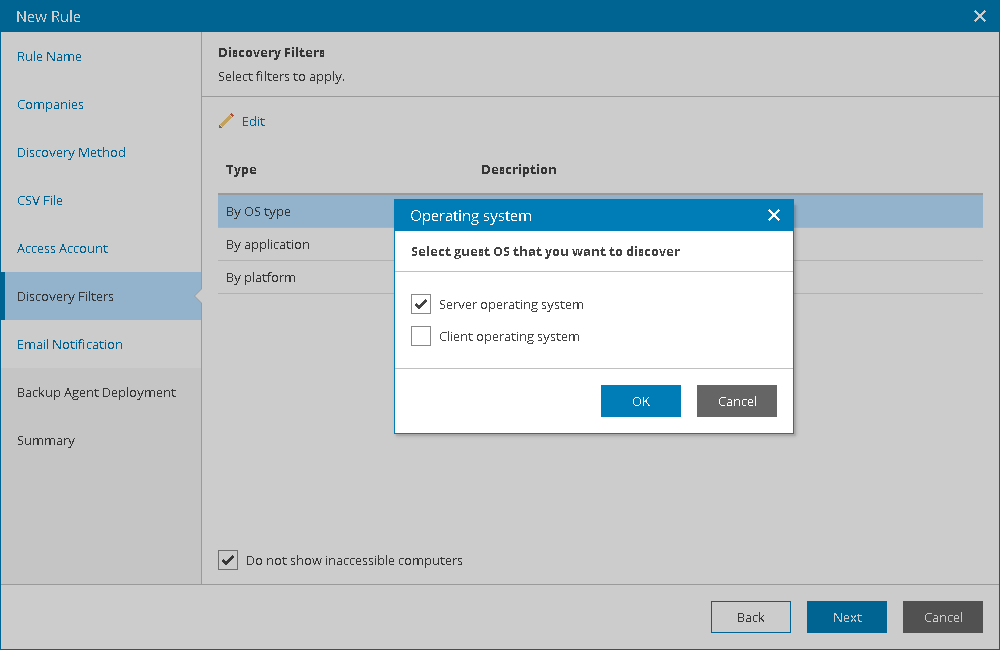Cancel the New Rule wizard

click(942, 617)
